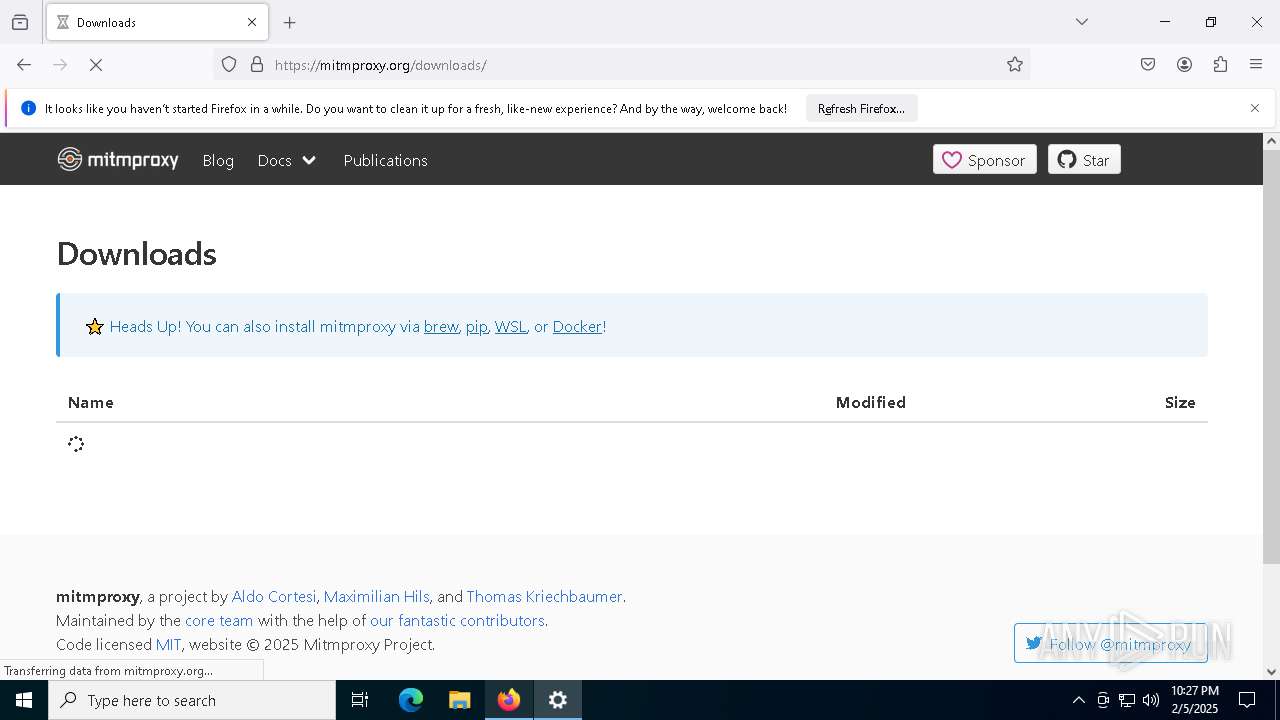The image size is (1280, 720).
Task: Open Firefox View recent browsing icon
Action: point(20,22)
